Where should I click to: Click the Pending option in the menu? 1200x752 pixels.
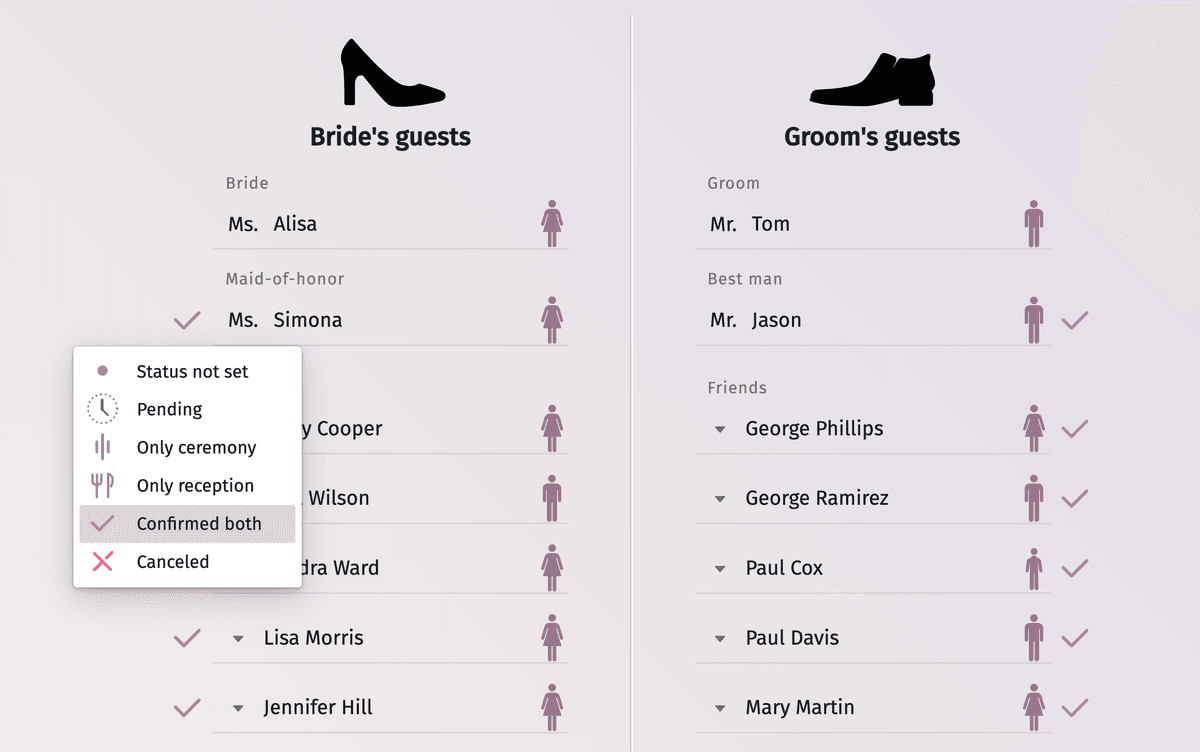click(168, 409)
